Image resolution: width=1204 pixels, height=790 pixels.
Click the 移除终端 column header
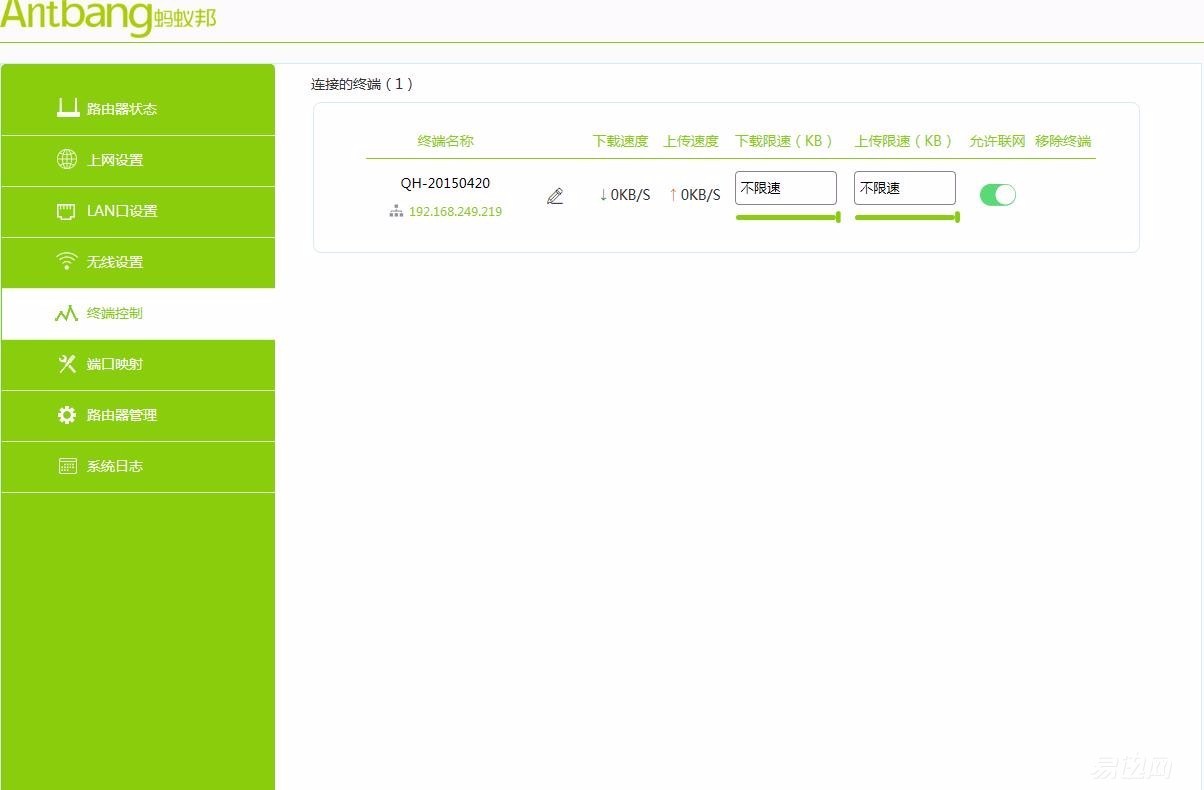(1063, 141)
